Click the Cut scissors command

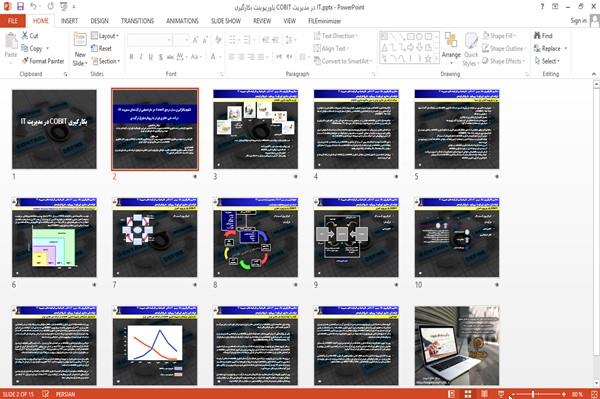coord(29,36)
